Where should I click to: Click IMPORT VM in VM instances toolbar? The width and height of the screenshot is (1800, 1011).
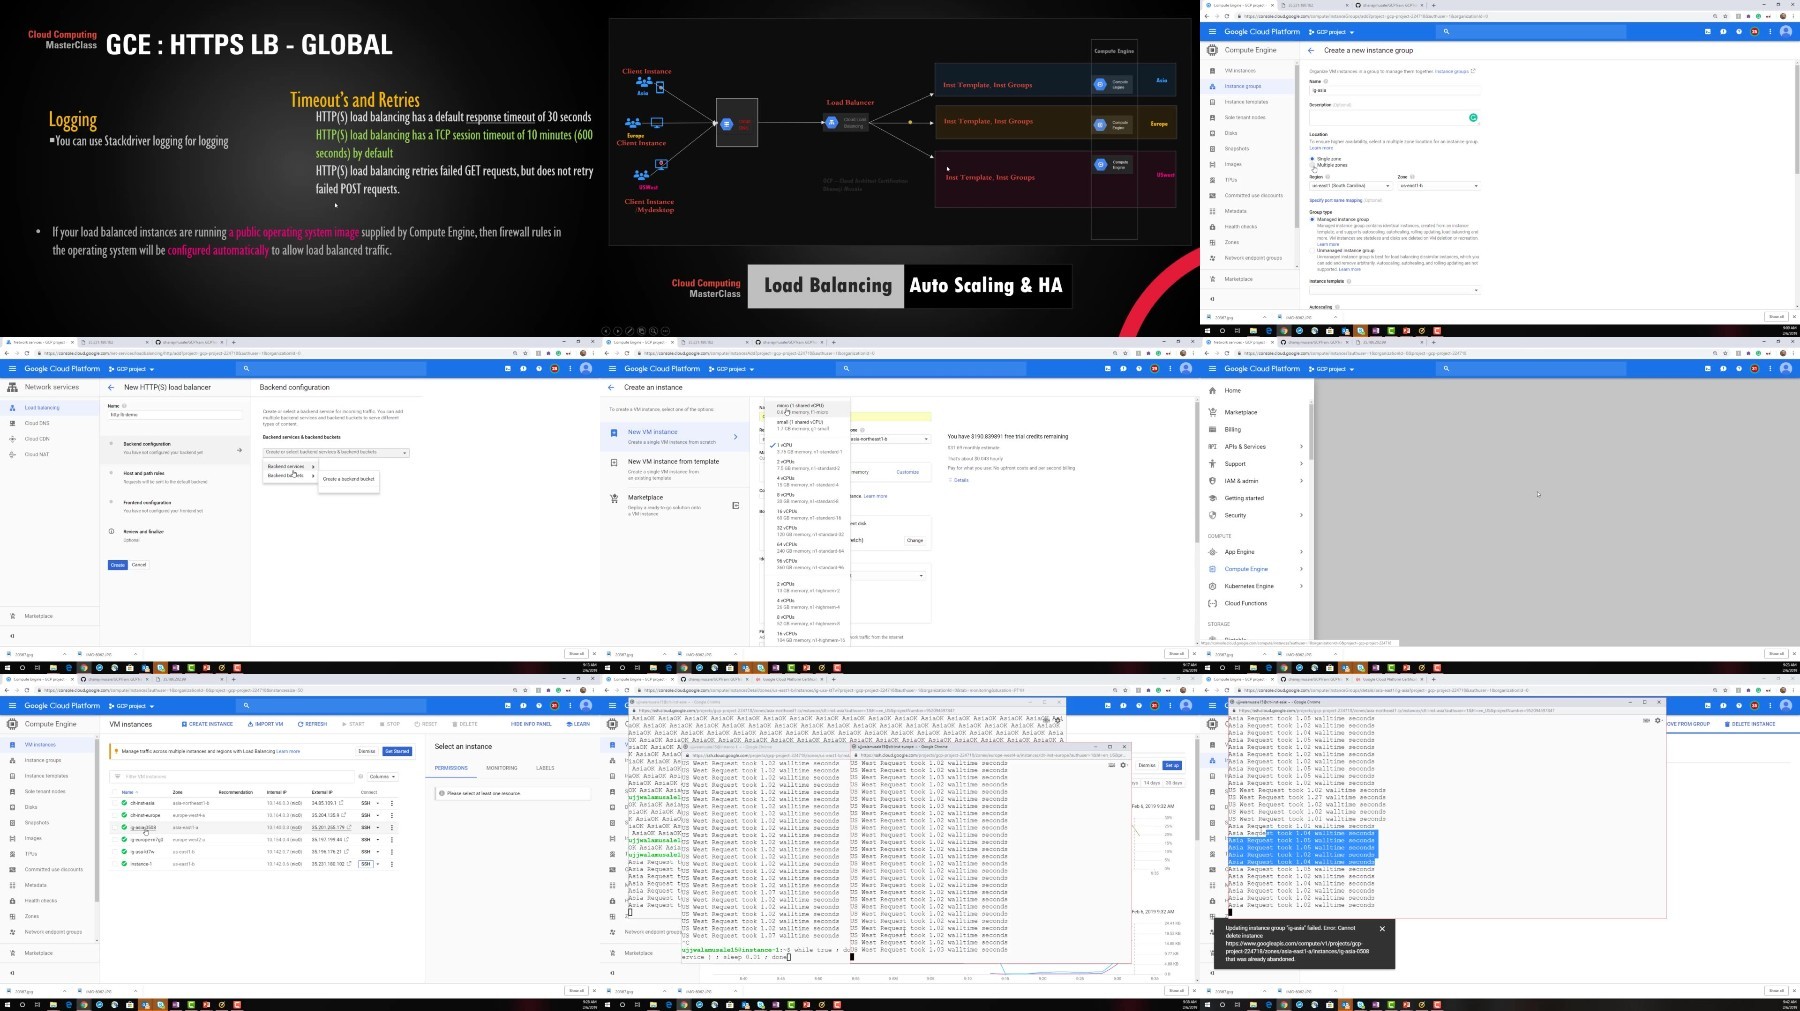pyautogui.click(x=265, y=724)
